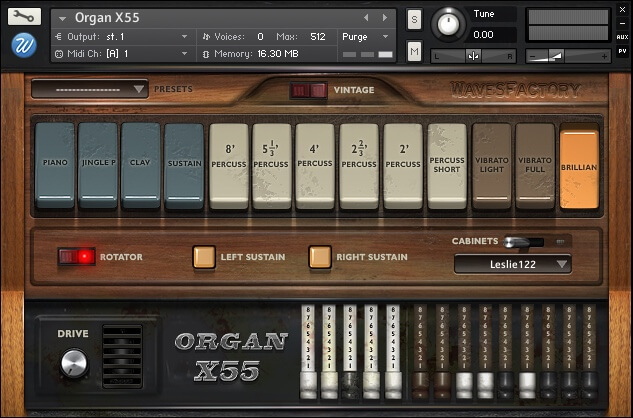
Task: Enable Right Sustain
Action: pos(320,257)
